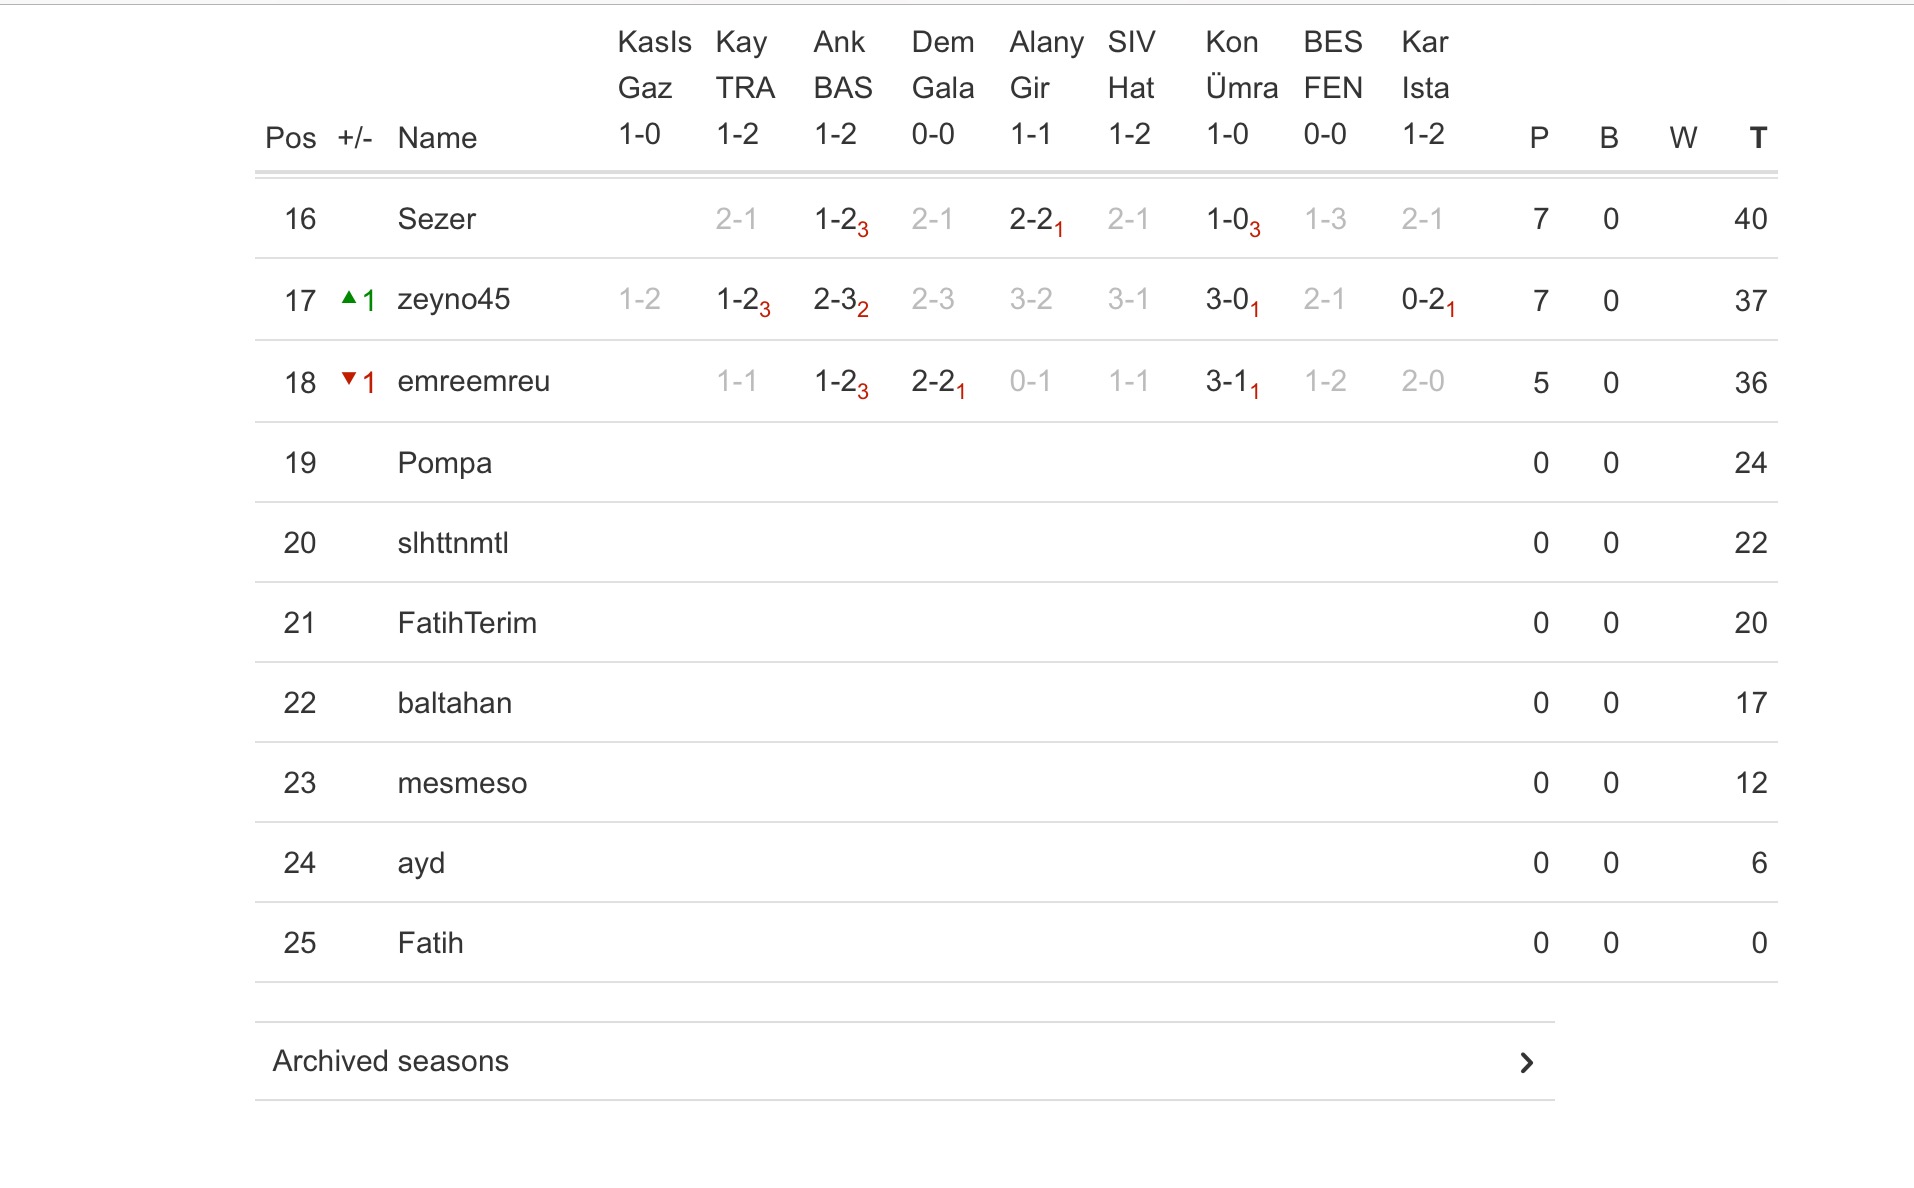Select the baltahan player name
Image resolution: width=1914 pixels, height=1188 pixels.
click(x=454, y=703)
